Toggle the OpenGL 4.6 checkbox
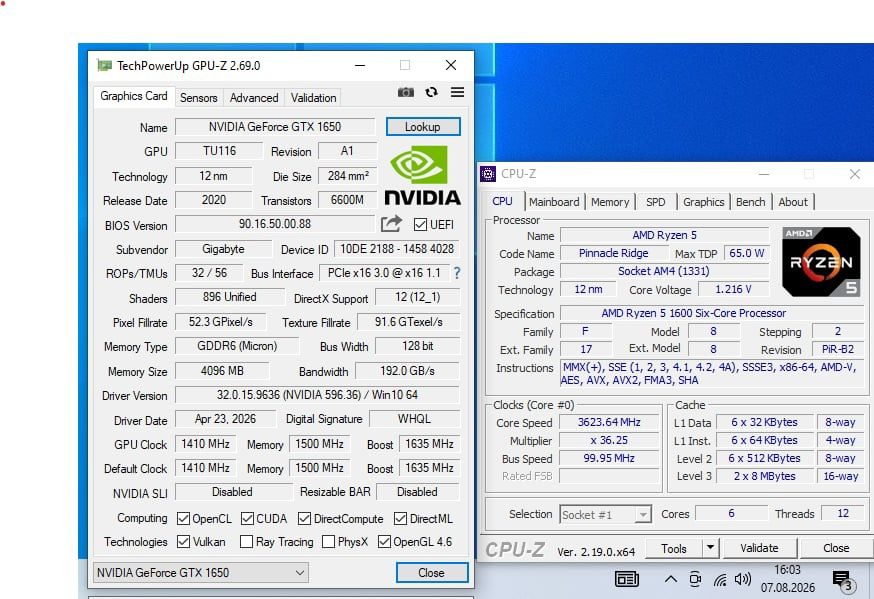Viewport: 874px width, 599px height. click(x=384, y=542)
